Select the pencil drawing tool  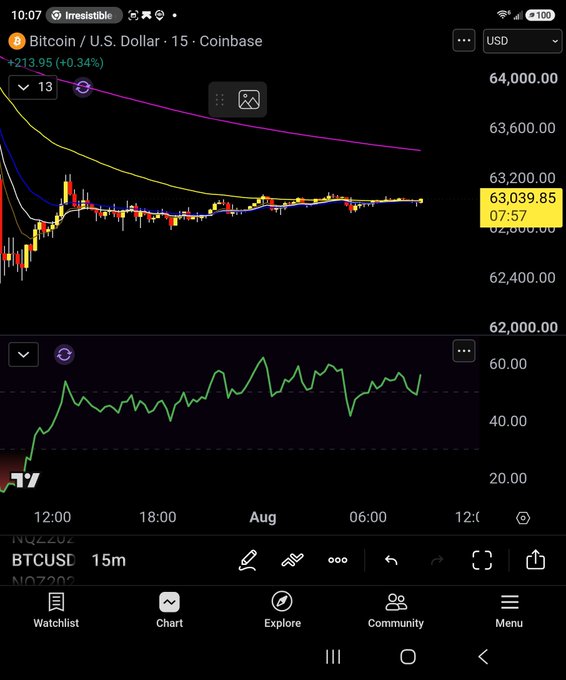(x=248, y=560)
